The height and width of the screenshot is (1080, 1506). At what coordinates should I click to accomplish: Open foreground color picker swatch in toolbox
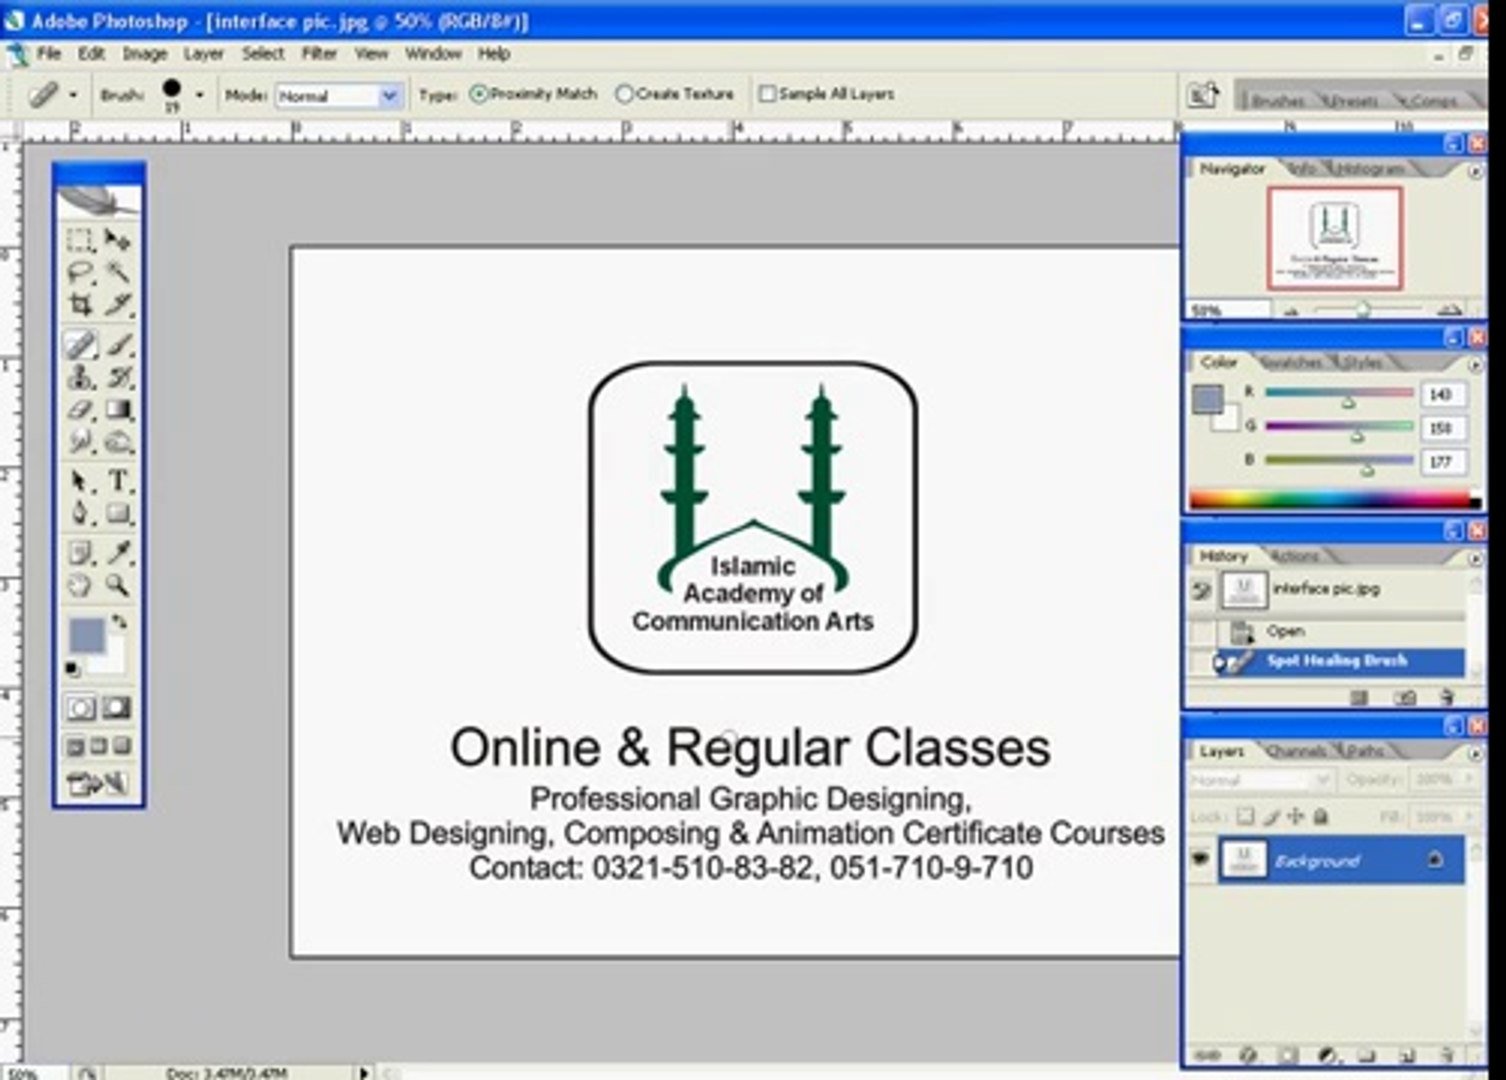(86, 634)
